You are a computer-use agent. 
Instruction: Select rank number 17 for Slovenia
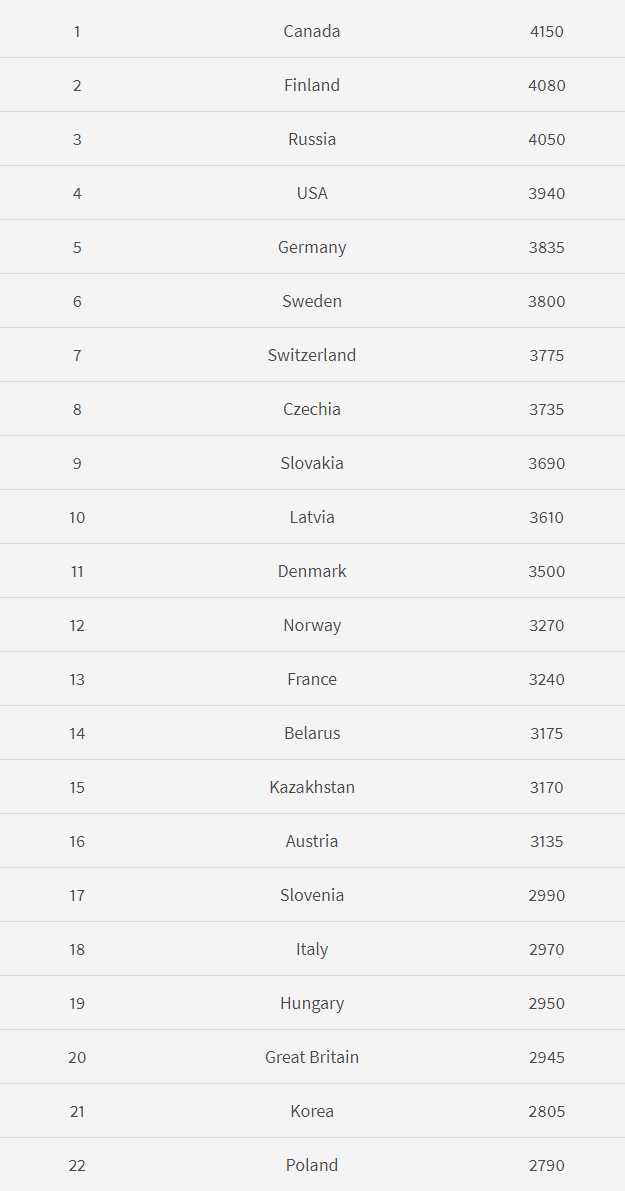[77, 895]
